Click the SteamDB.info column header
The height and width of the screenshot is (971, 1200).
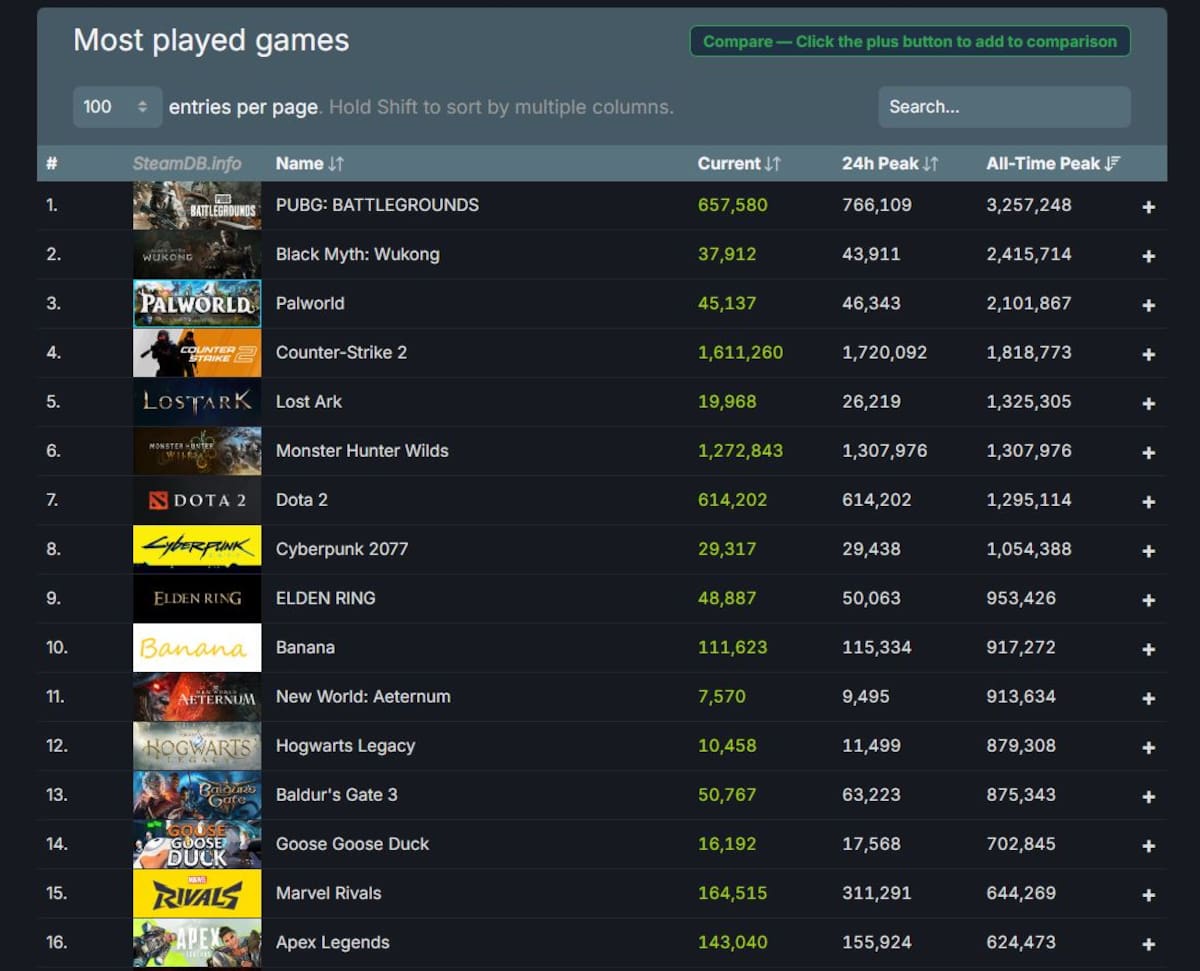tap(187, 163)
